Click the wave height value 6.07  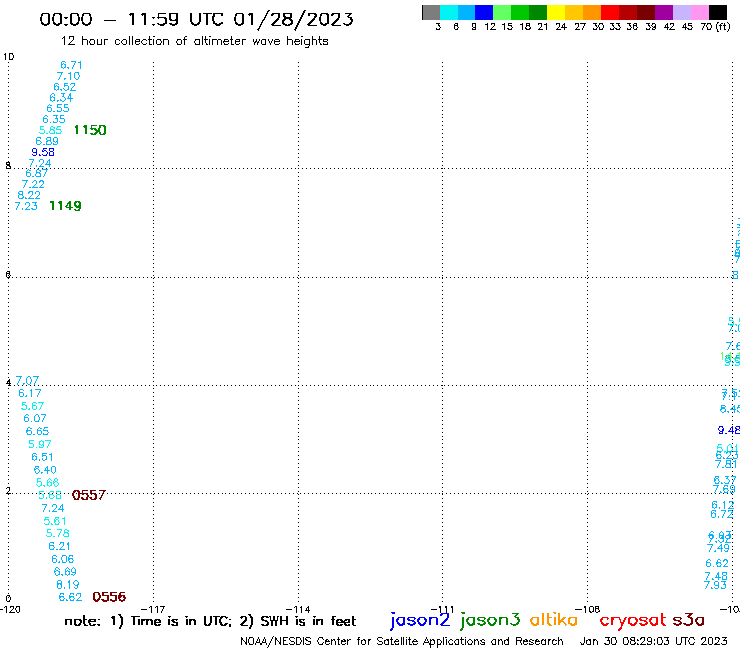point(35,418)
